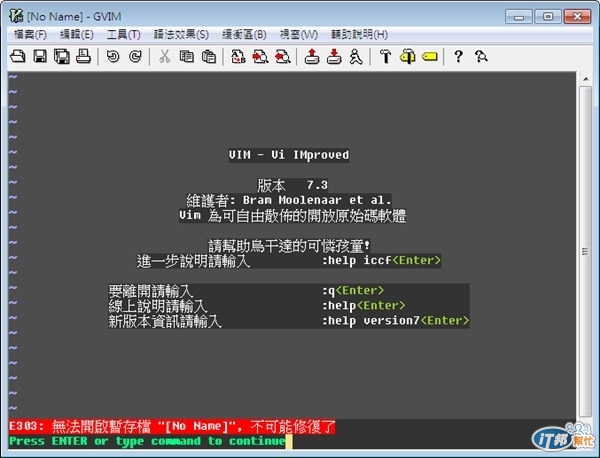Click the 'Bram Moolenaar et al.' maintainer line
The width and height of the screenshot is (600, 458).
[x=317, y=200]
